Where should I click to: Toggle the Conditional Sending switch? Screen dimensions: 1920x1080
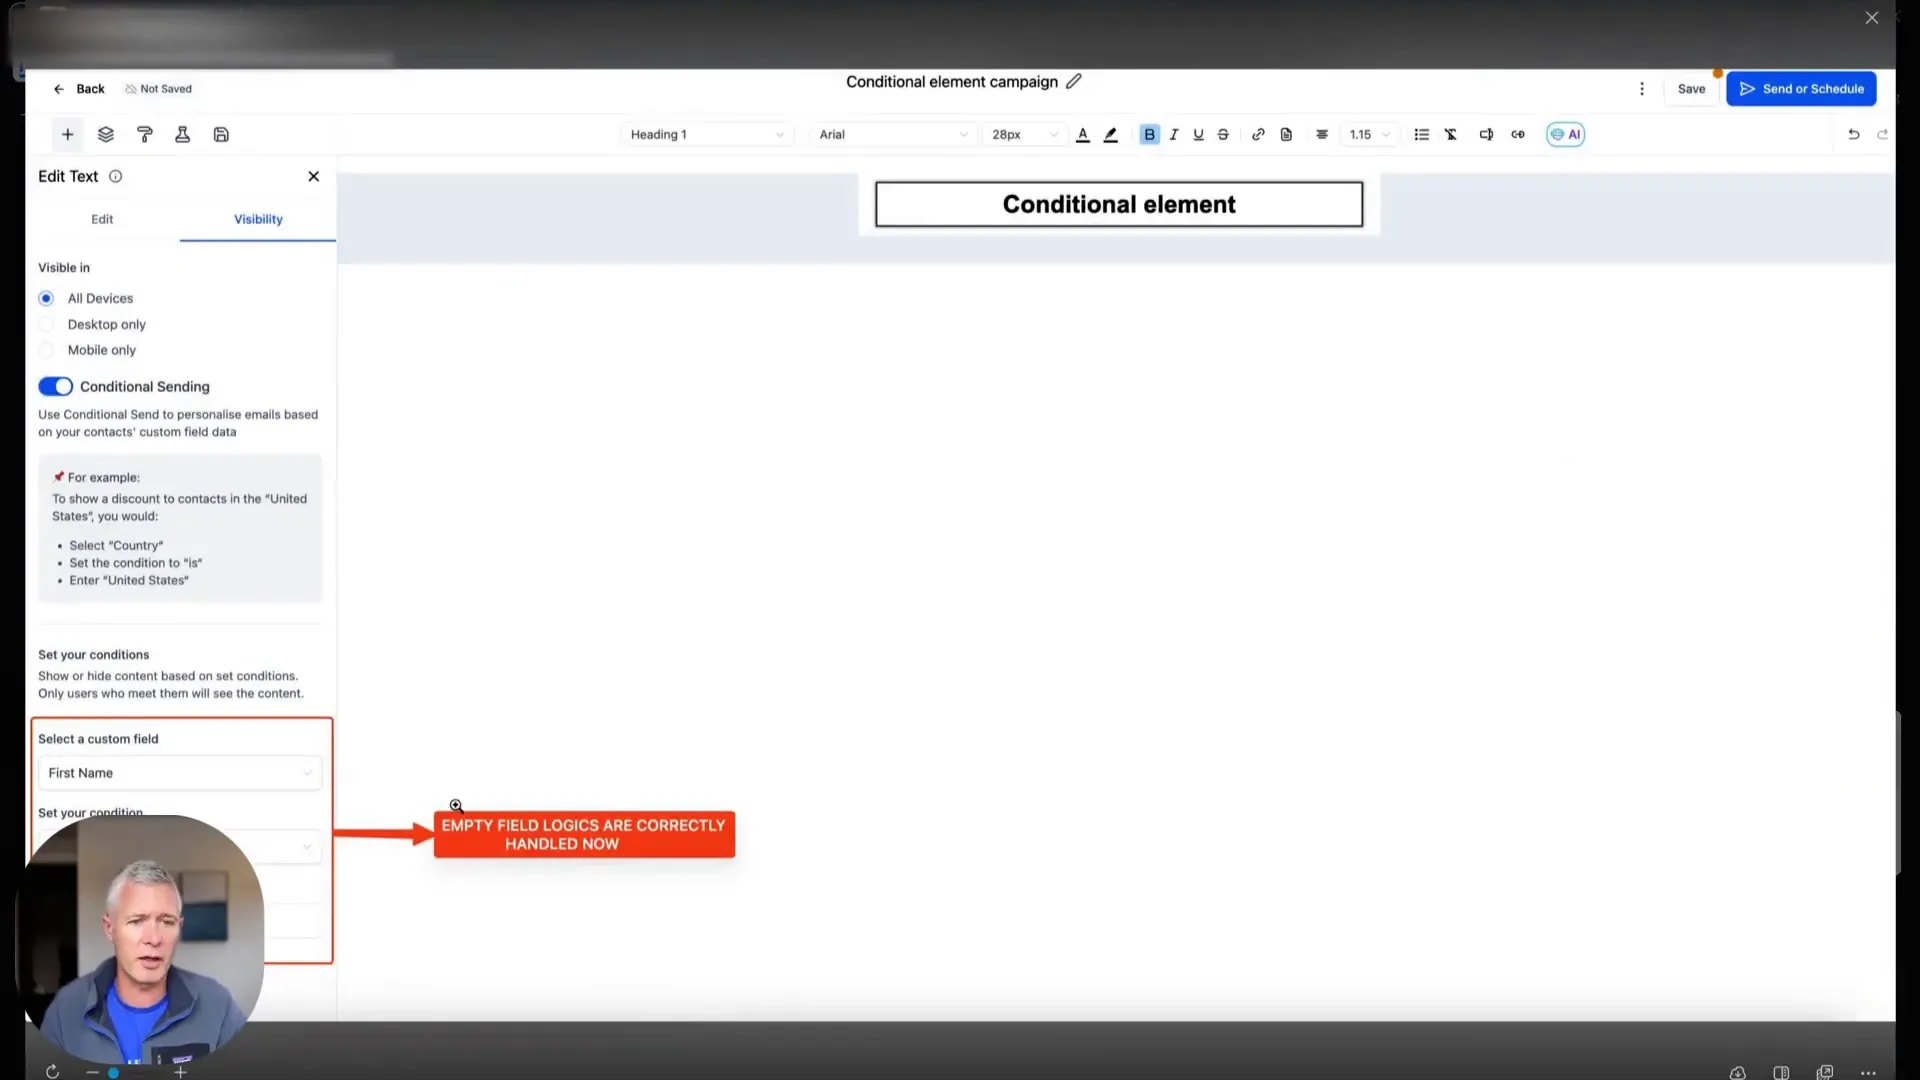(55, 386)
